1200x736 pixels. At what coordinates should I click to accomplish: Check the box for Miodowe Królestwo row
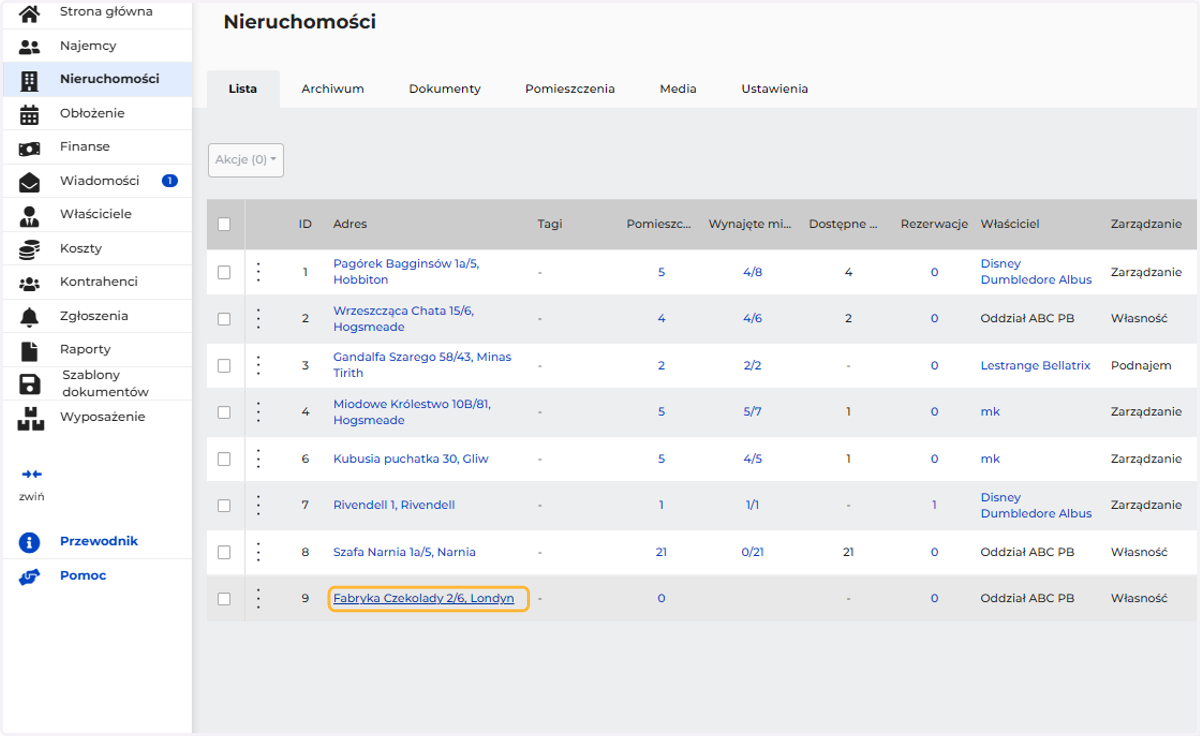[224, 412]
